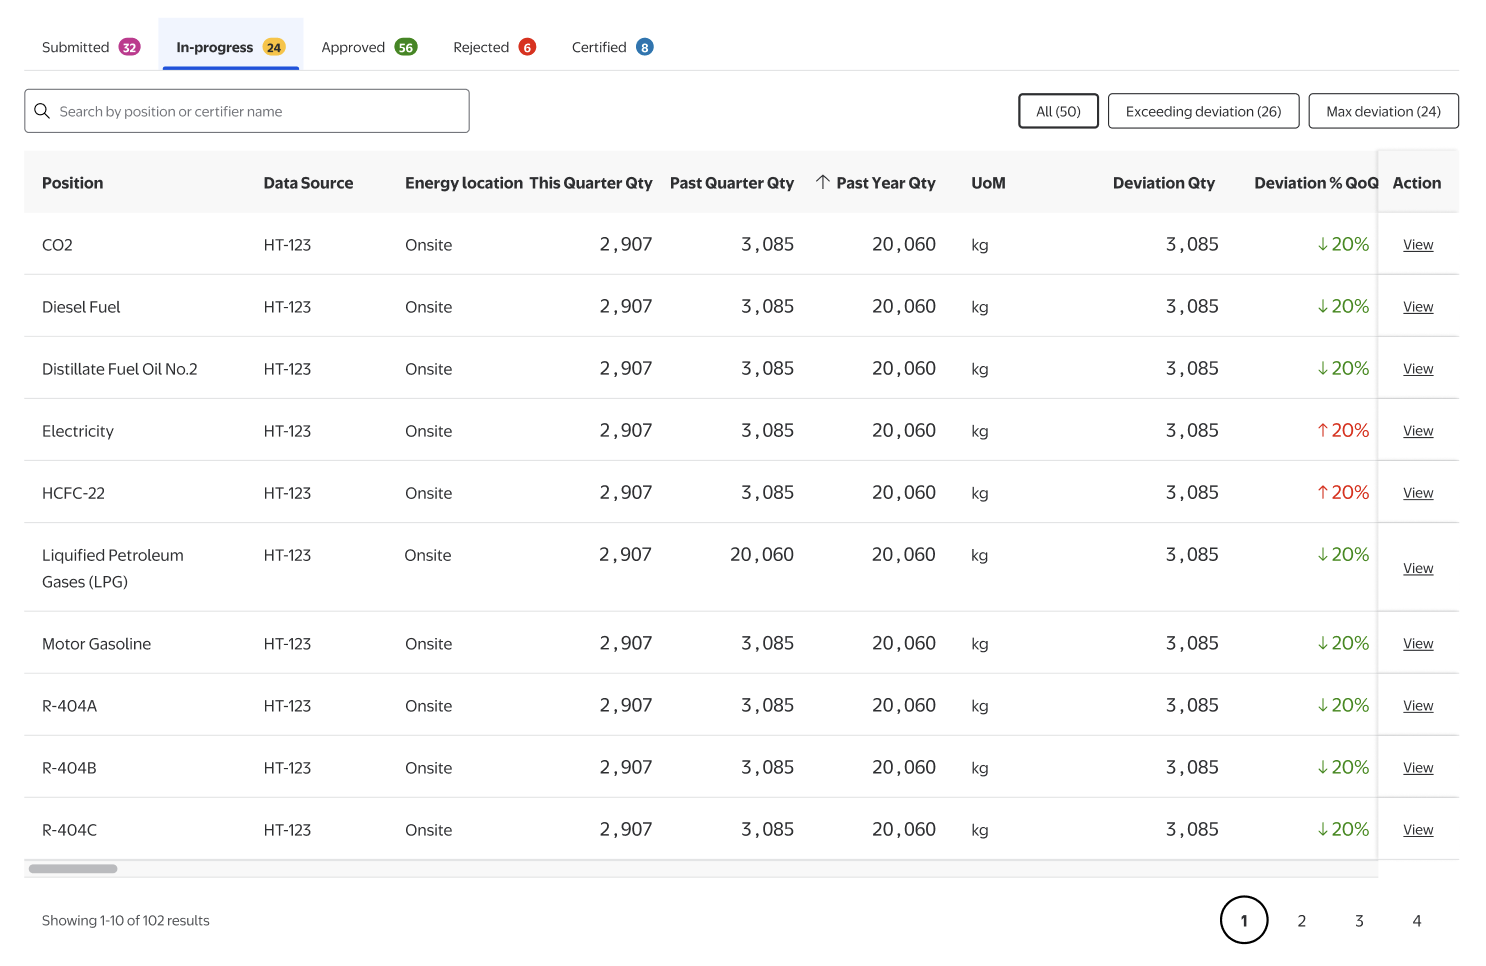Image resolution: width=1486 pixels, height=966 pixels.
Task: Click the up arrow deviation for Electricity
Action: [x=1323, y=431]
